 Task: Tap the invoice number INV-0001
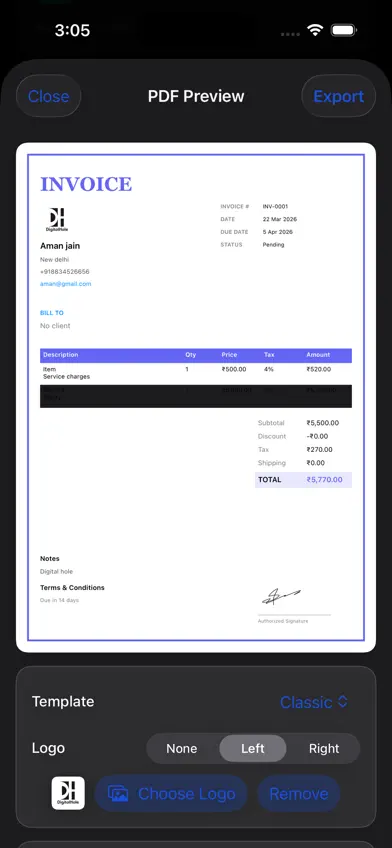pyautogui.click(x=275, y=207)
